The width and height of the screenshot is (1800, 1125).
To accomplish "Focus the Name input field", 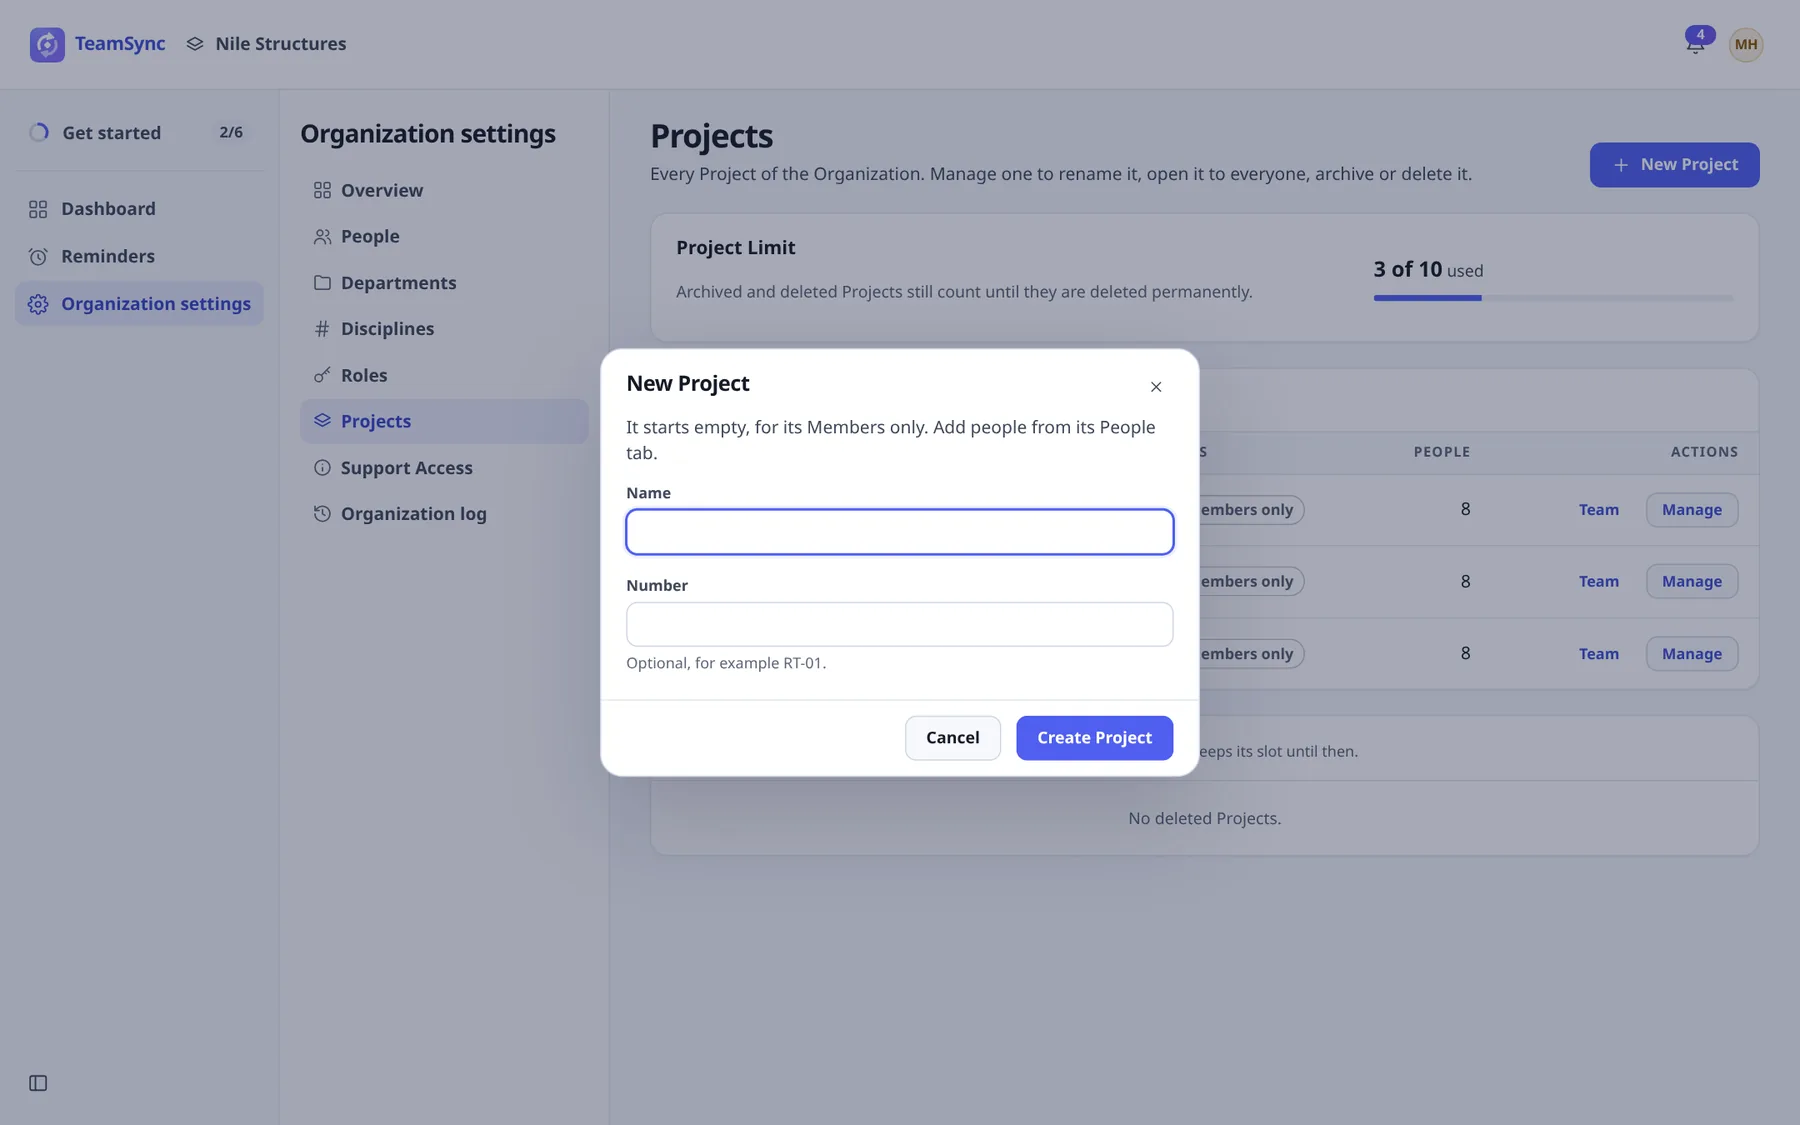I will [899, 532].
